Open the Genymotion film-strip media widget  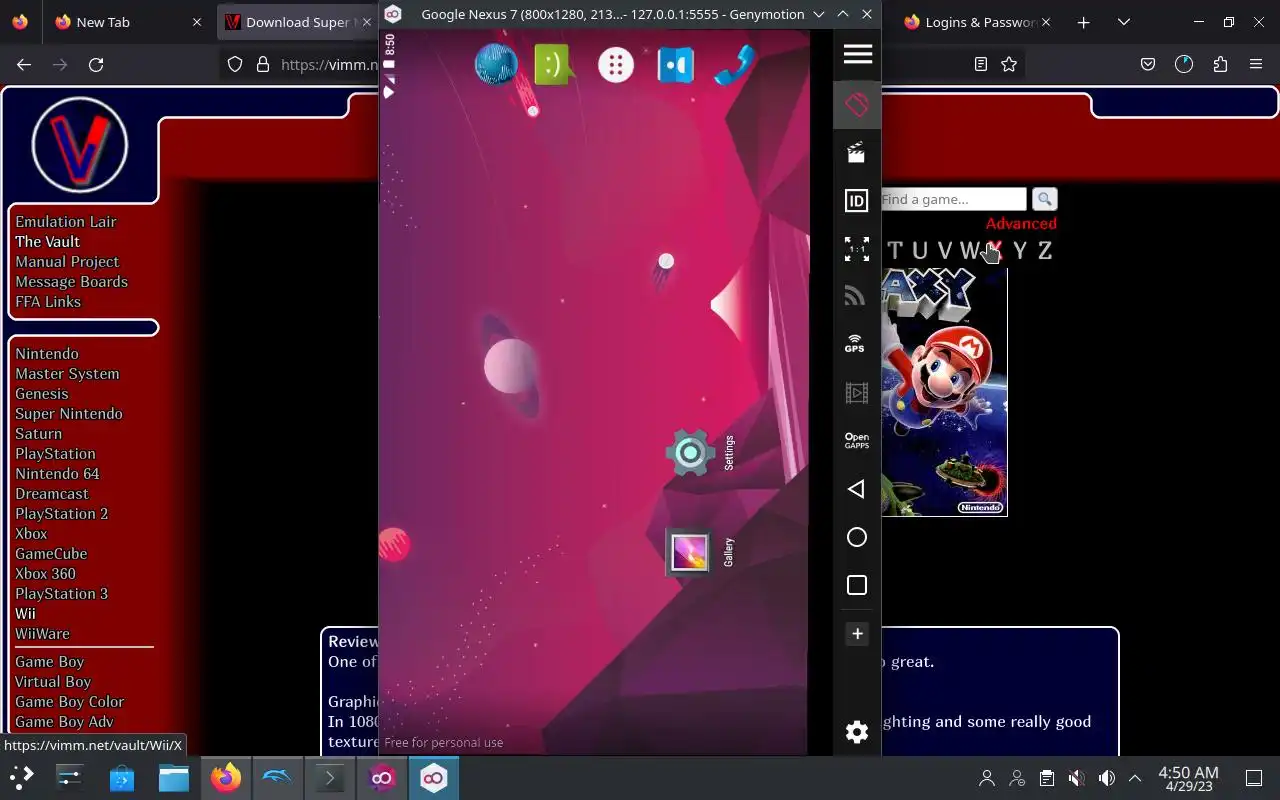856,393
